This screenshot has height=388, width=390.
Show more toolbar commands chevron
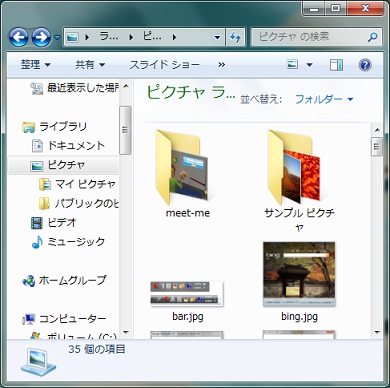point(222,65)
